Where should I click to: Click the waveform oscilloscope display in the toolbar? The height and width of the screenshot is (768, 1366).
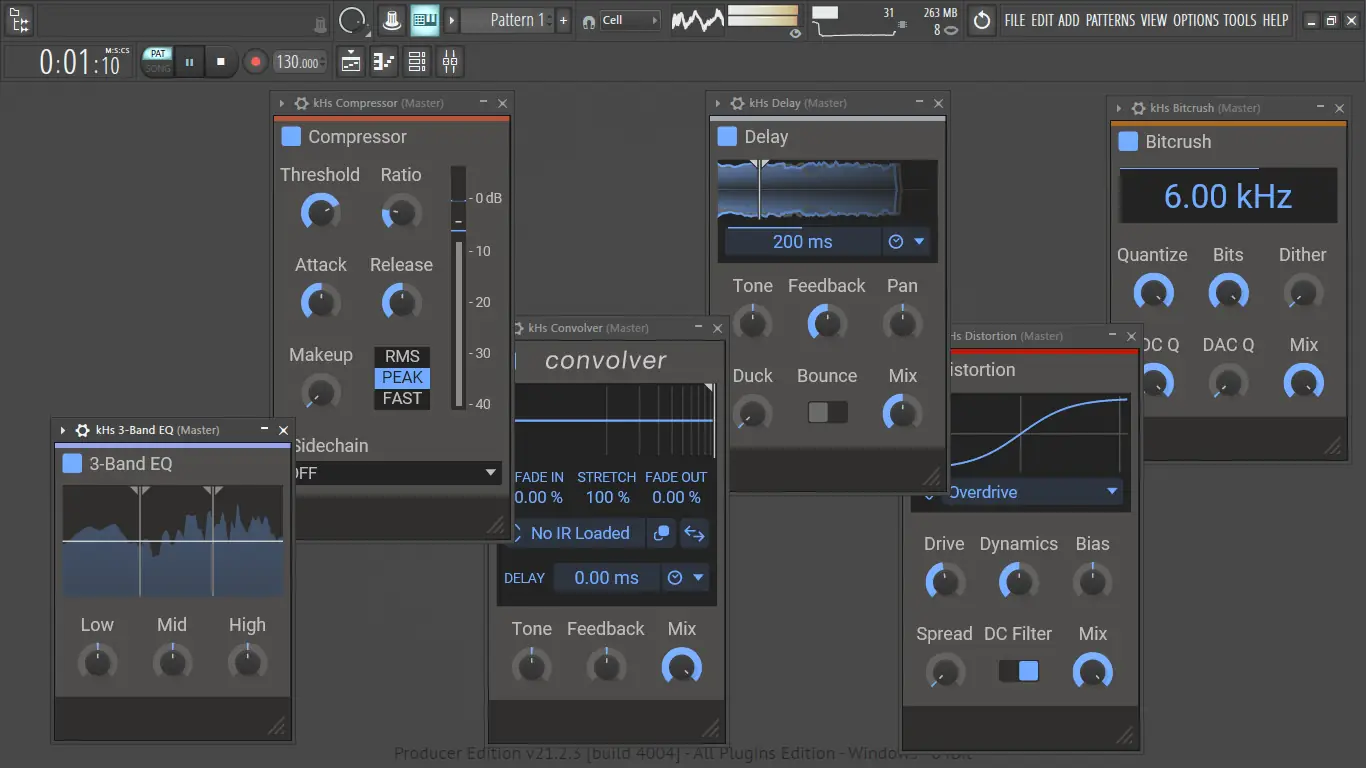coord(697,19)
